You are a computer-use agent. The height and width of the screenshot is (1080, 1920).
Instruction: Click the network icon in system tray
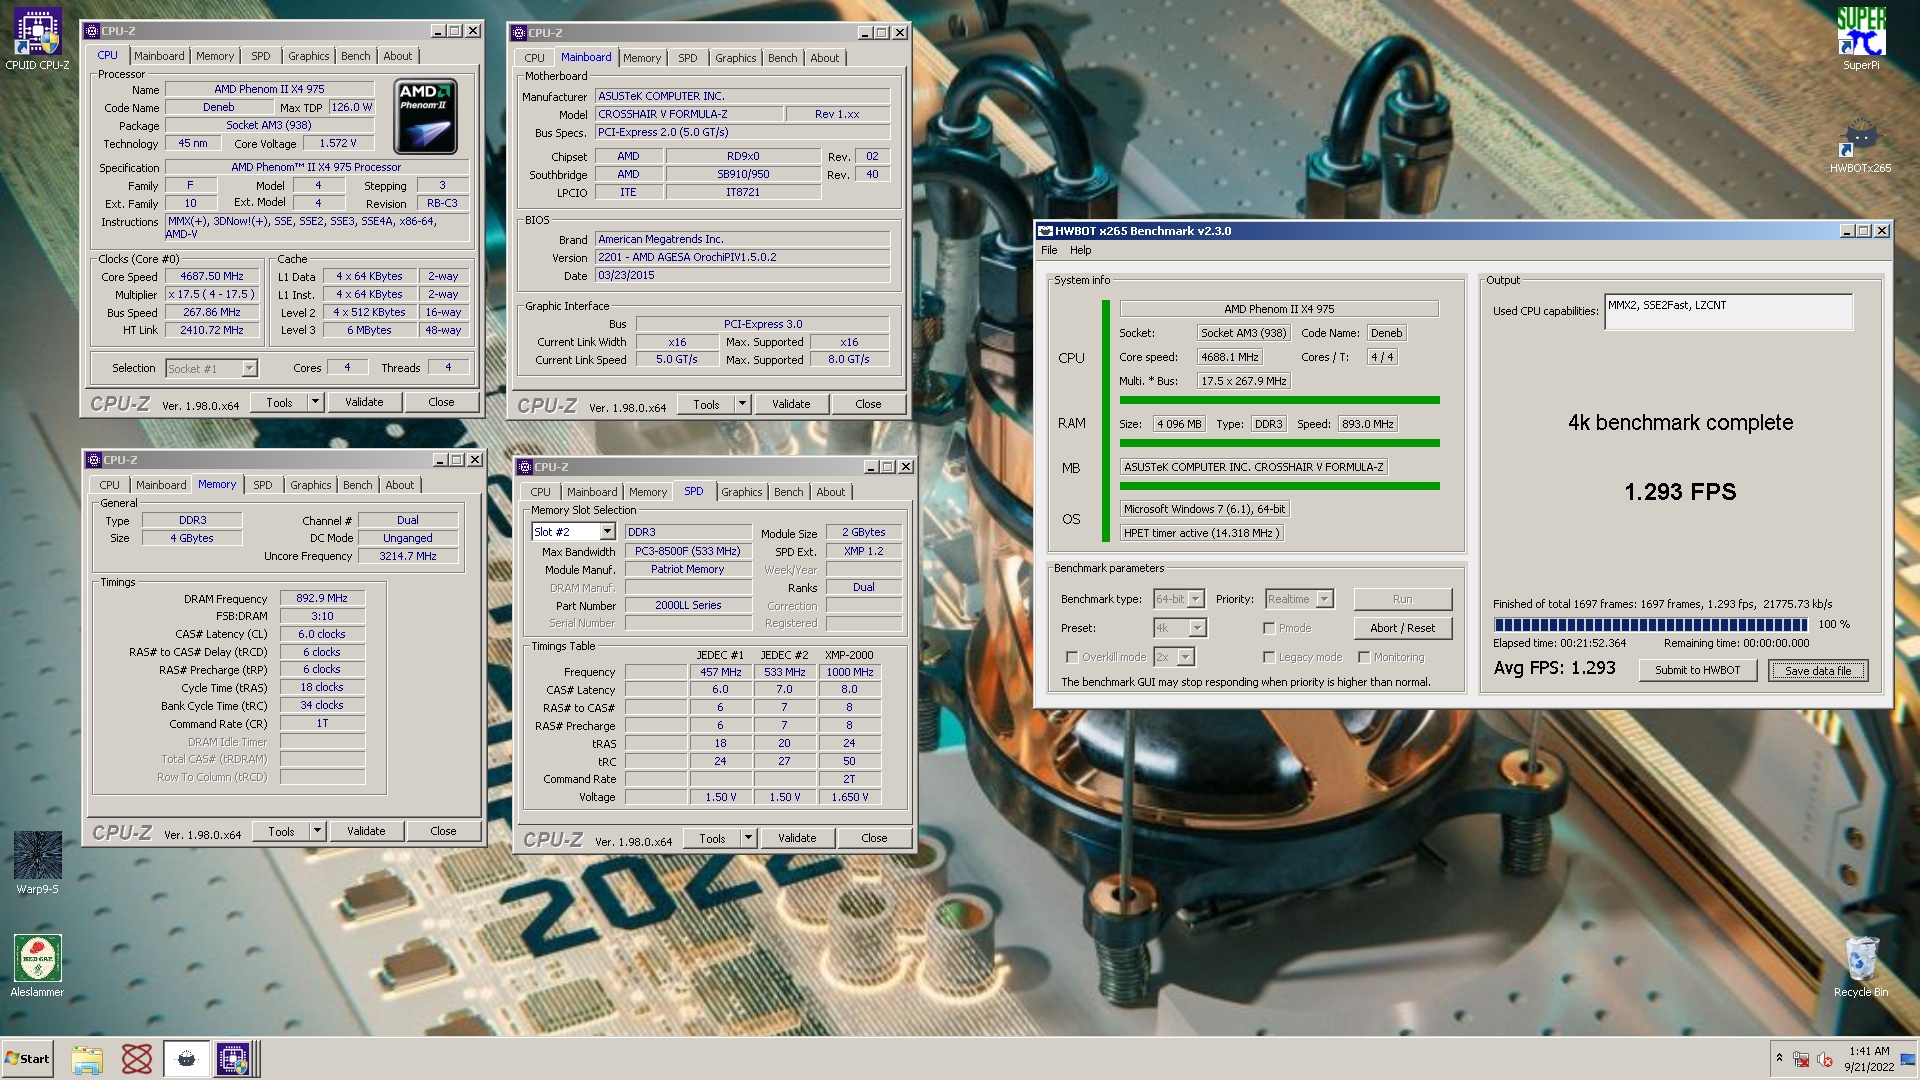[x=1801, y=1059]
